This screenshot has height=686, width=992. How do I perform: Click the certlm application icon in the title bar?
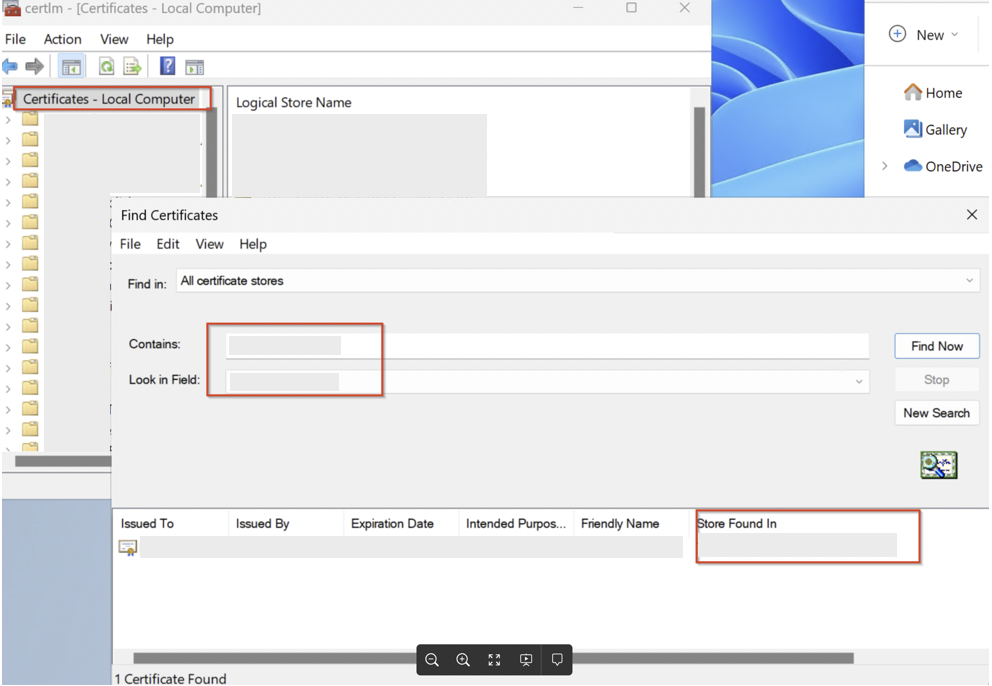click(x=11, y=9)
